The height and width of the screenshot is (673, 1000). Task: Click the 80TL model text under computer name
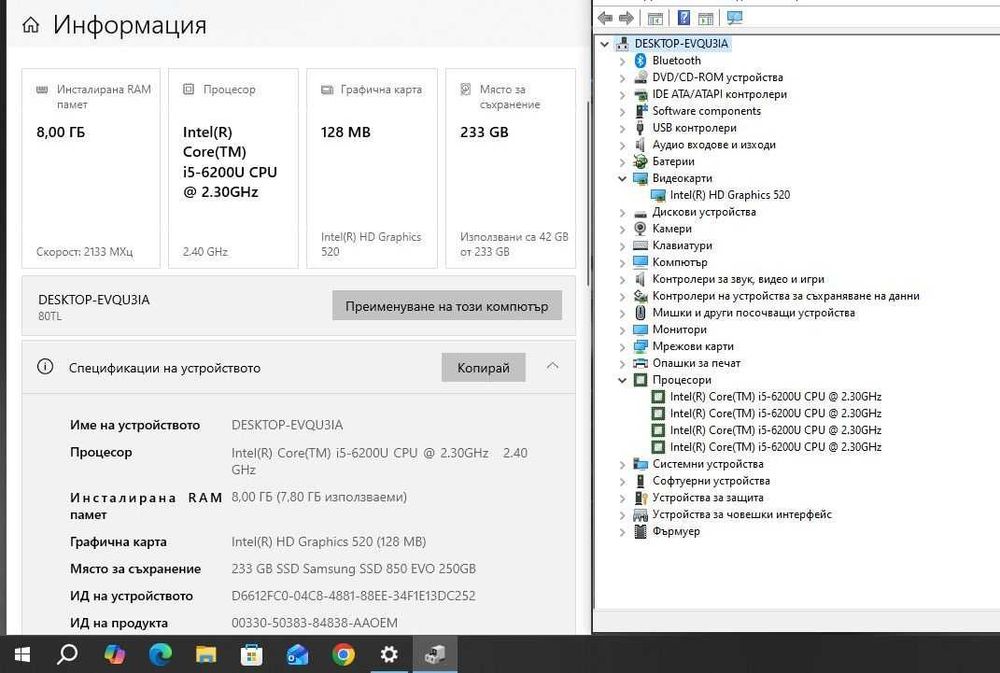point(50,316)
